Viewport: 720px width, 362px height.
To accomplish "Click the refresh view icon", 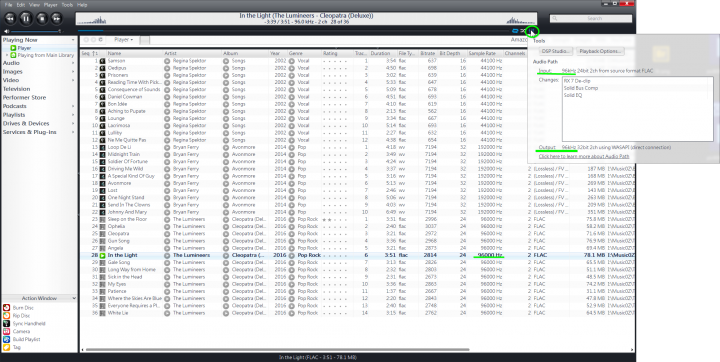I will coord(101,40).
